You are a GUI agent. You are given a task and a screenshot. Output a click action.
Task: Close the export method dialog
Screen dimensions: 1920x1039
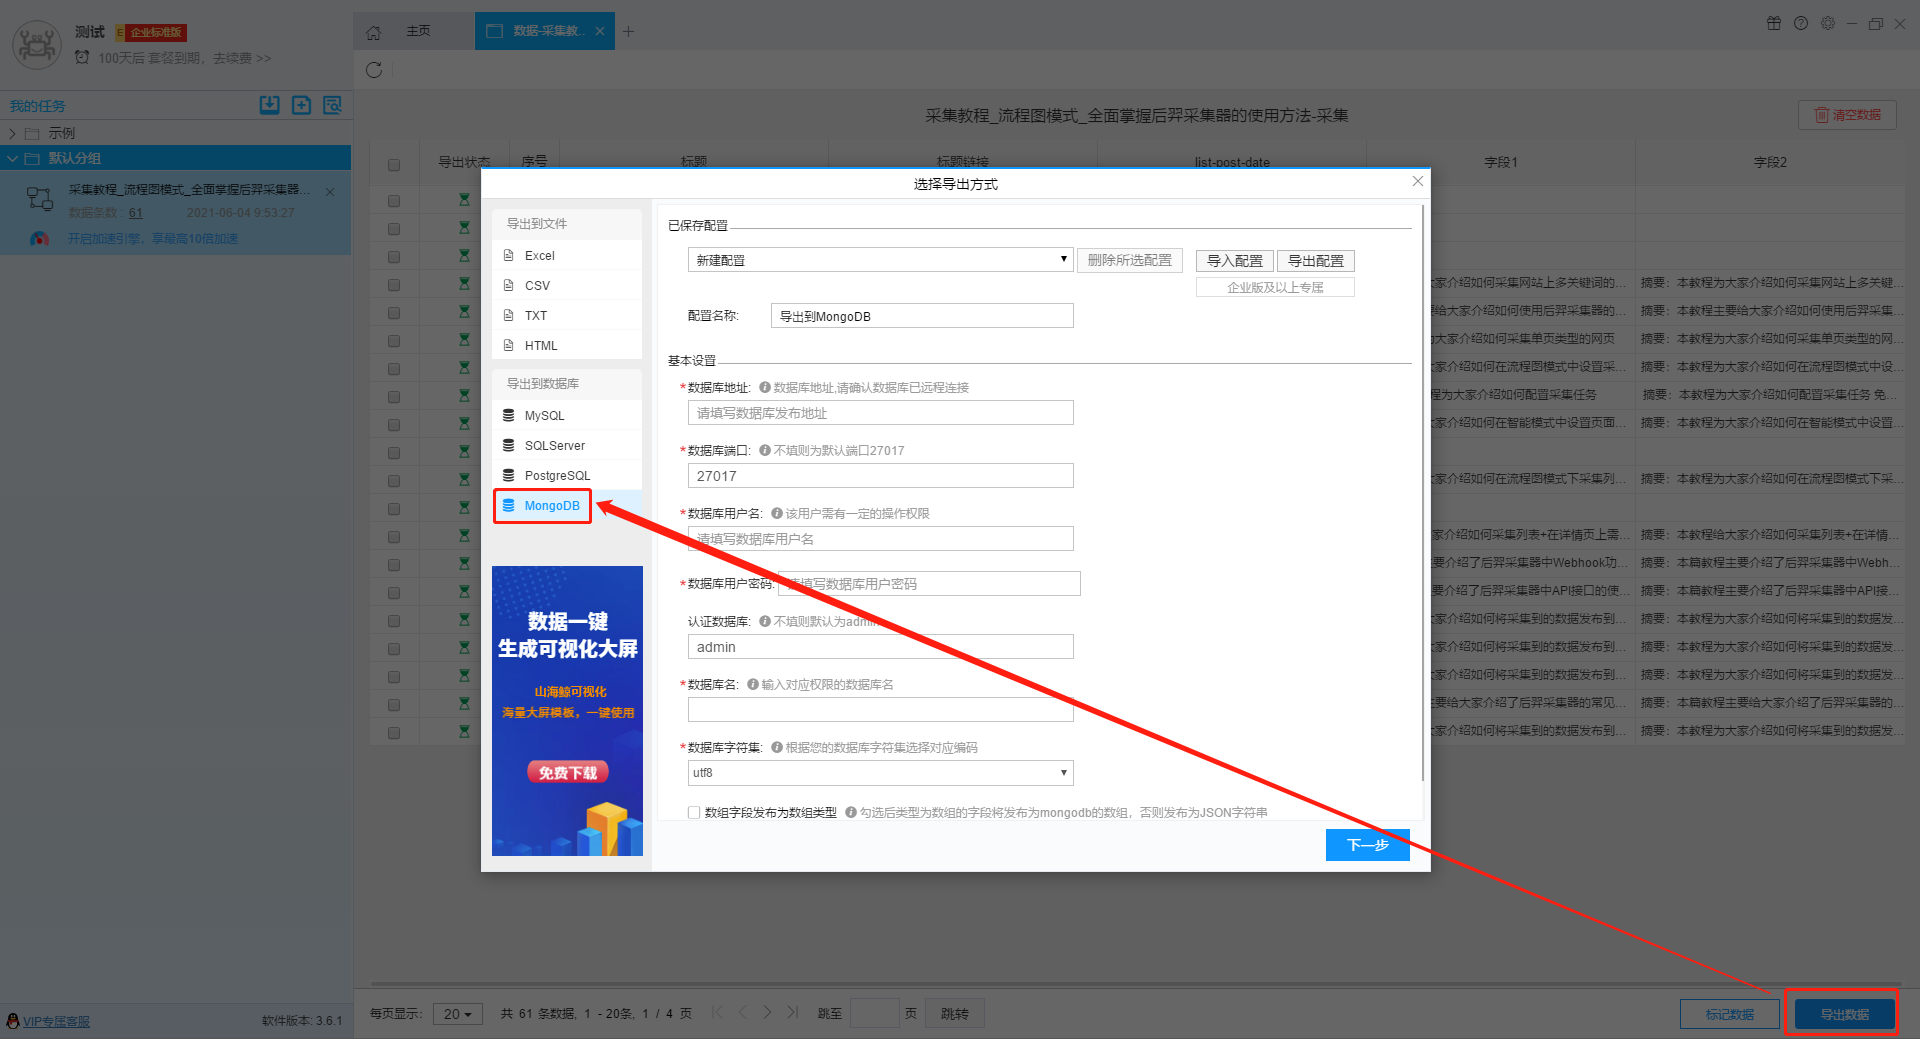[x=1417, y=181]
